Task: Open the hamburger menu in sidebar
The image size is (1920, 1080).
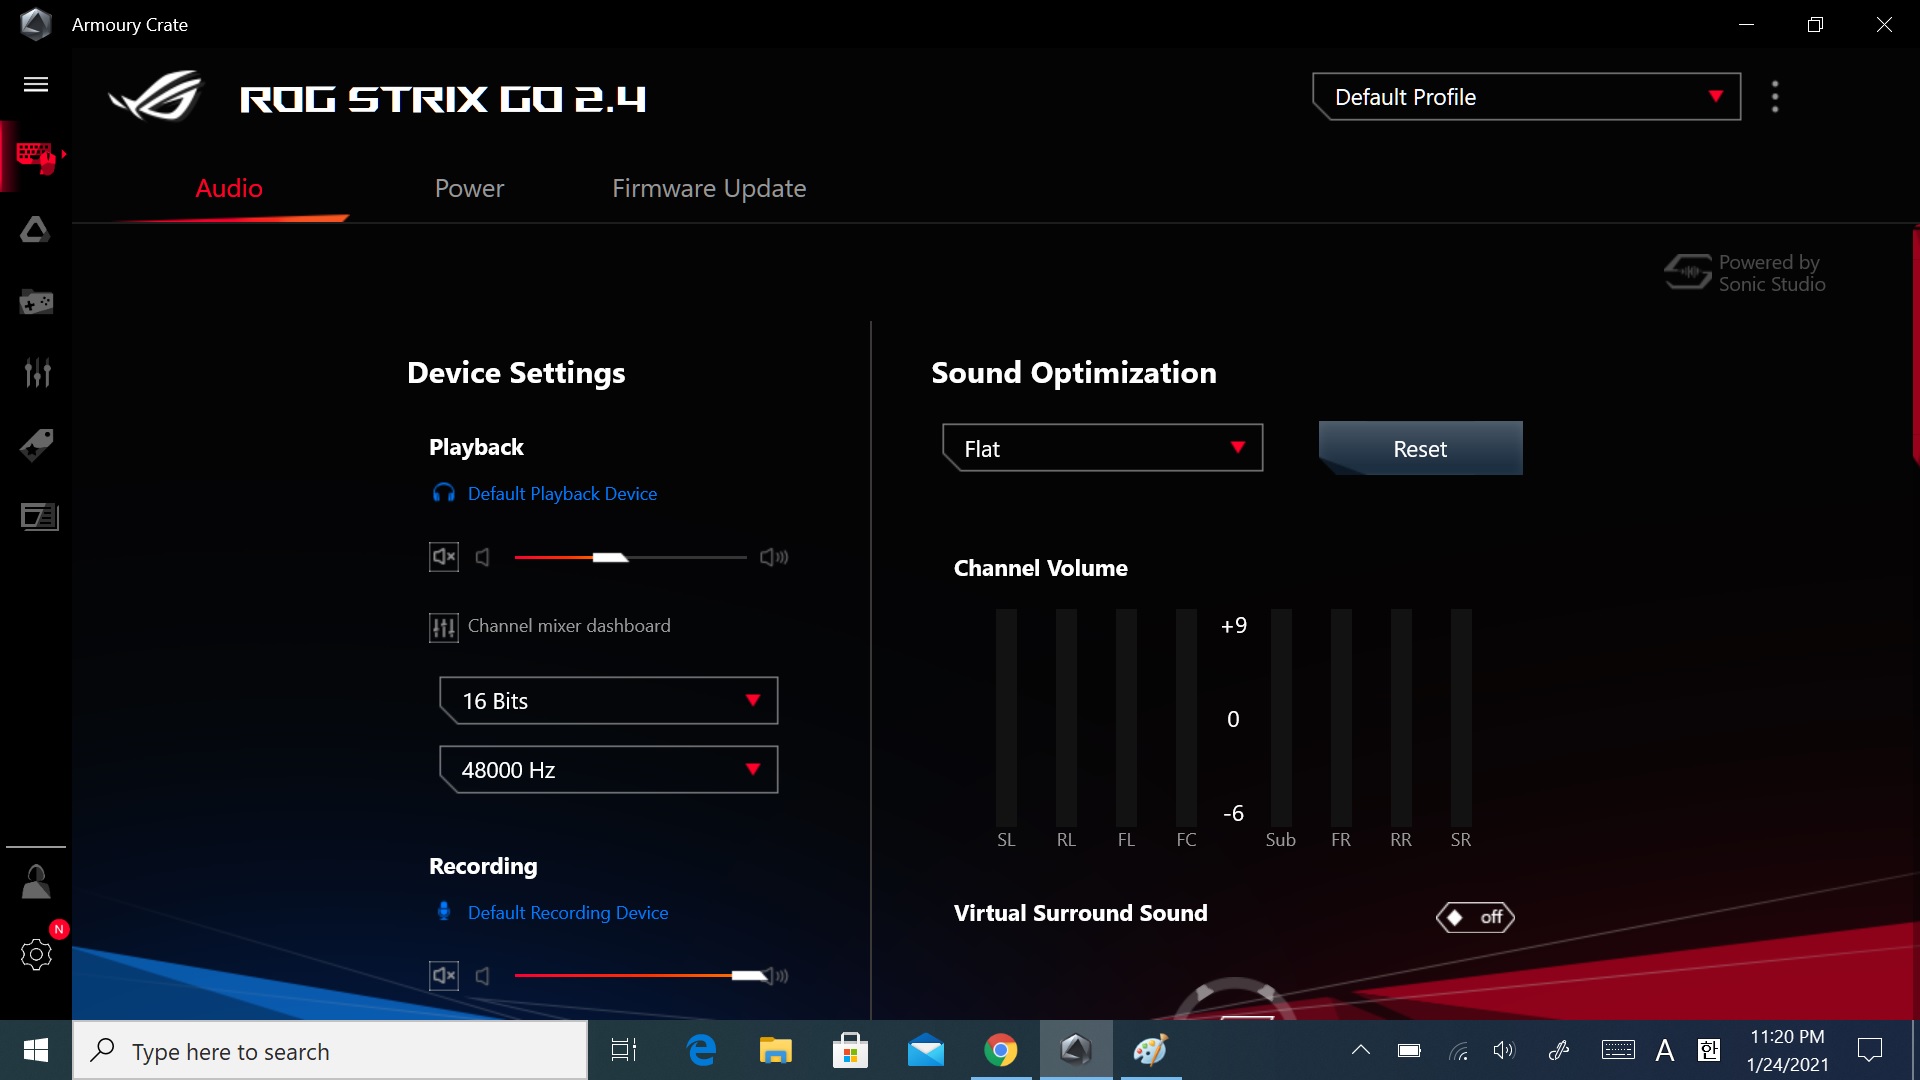Action: pos(36,84)
